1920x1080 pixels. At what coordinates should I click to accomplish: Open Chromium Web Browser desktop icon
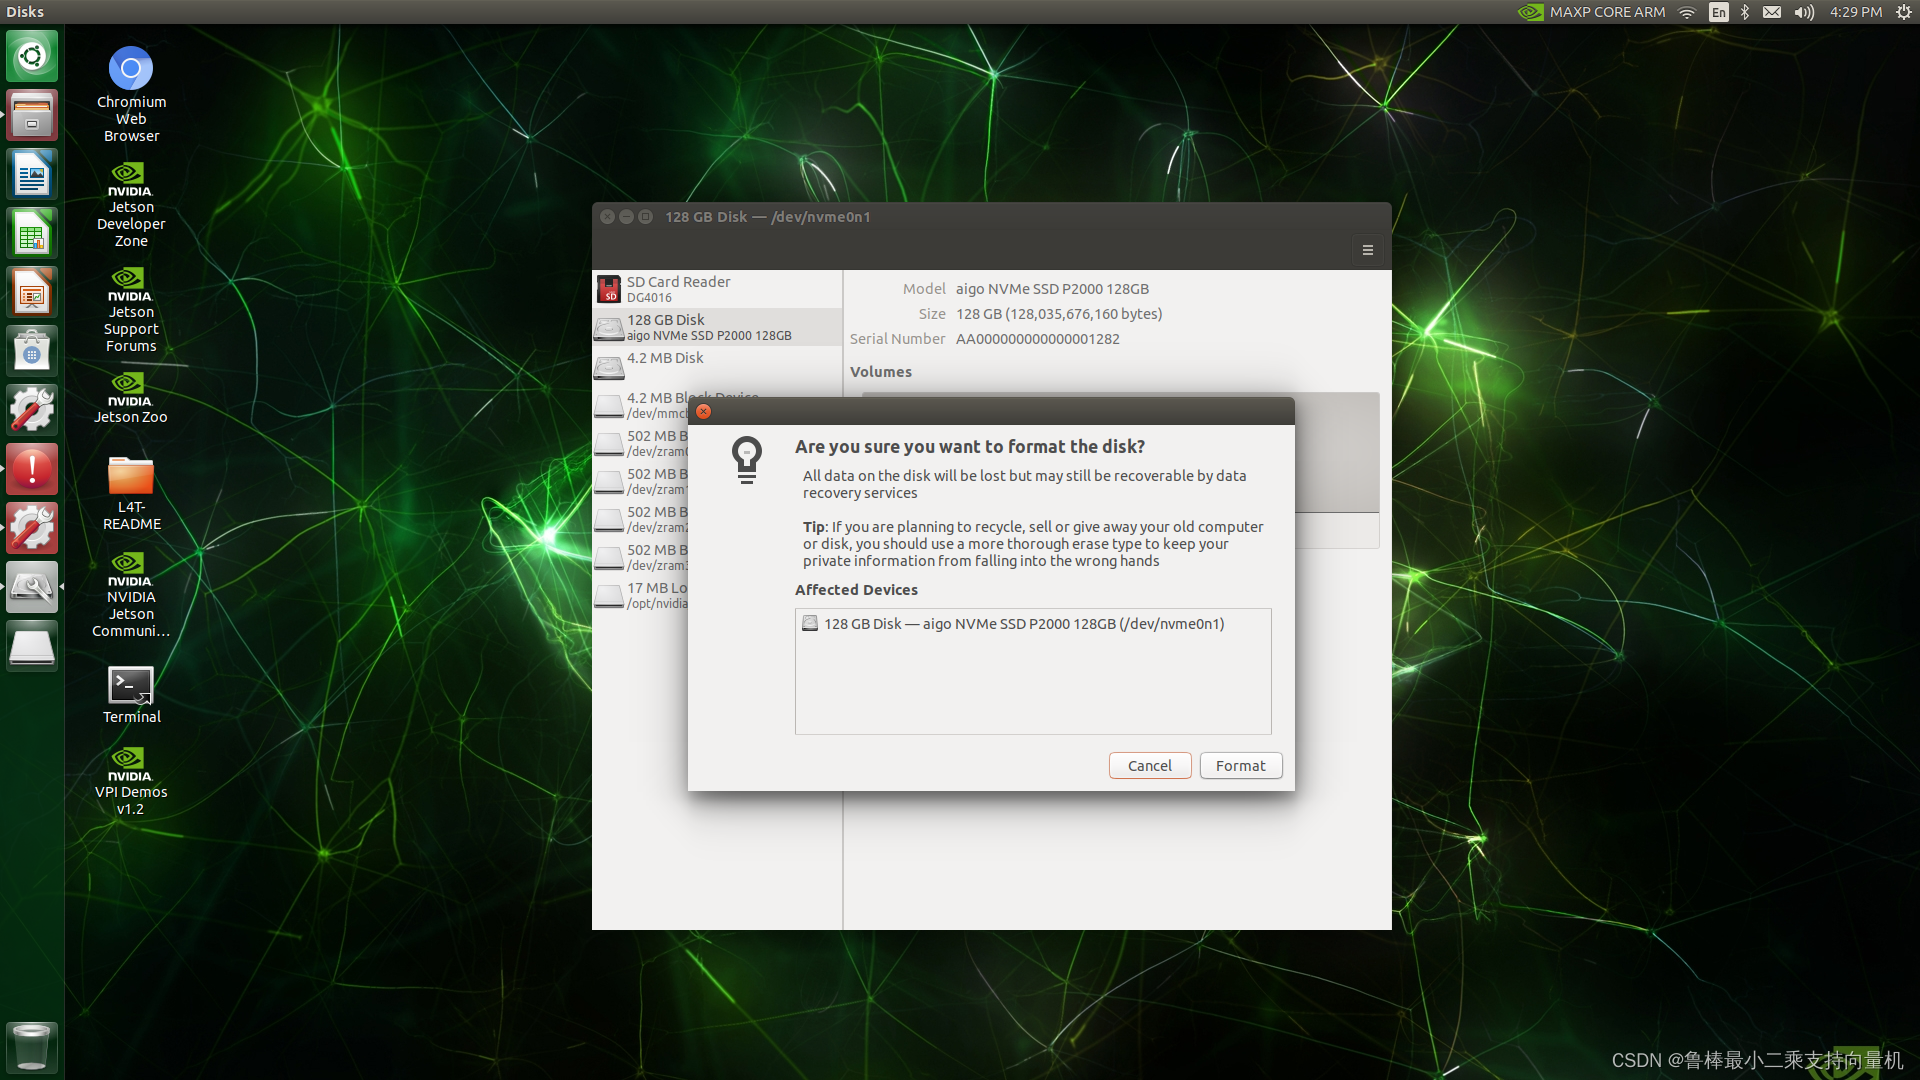(131, 94)
